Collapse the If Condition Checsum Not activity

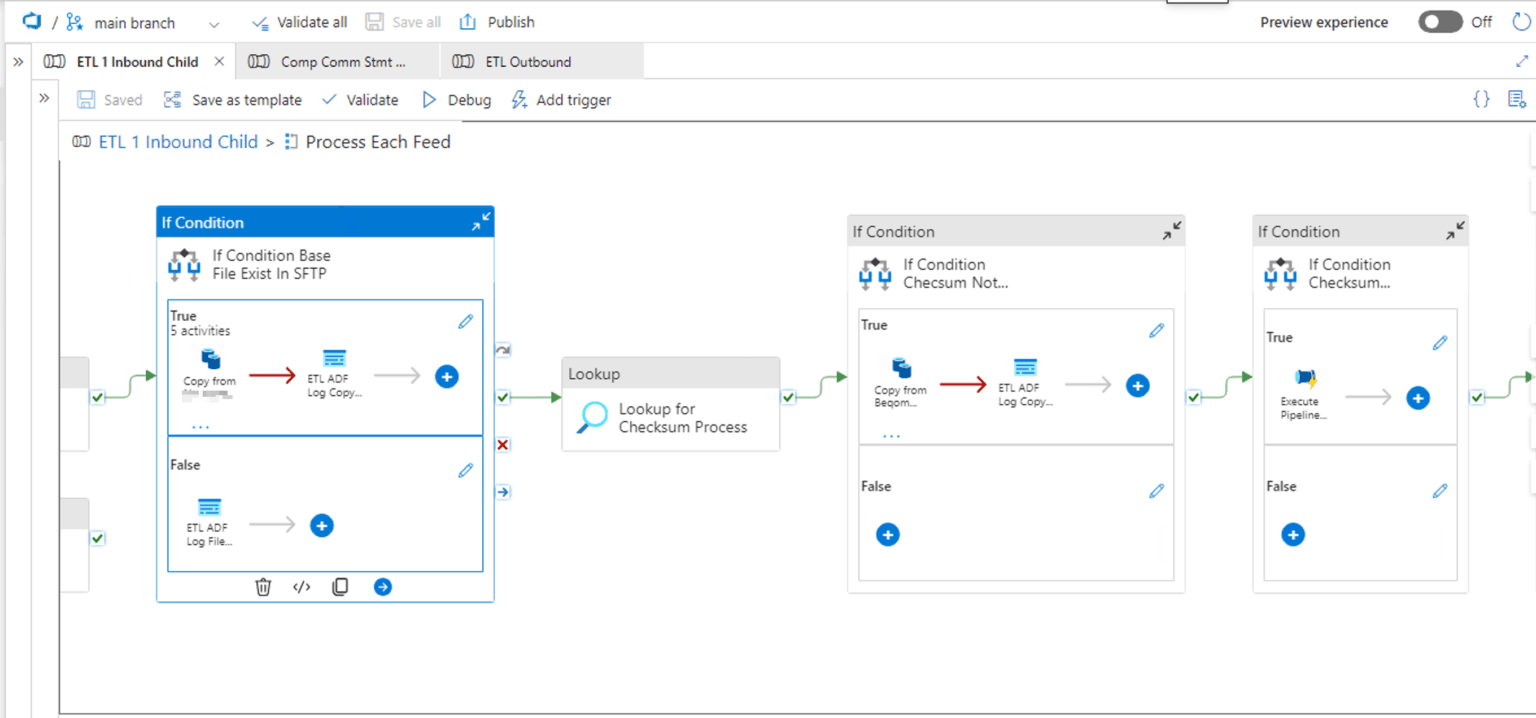pyautogui.click(x=1170, y=231)
